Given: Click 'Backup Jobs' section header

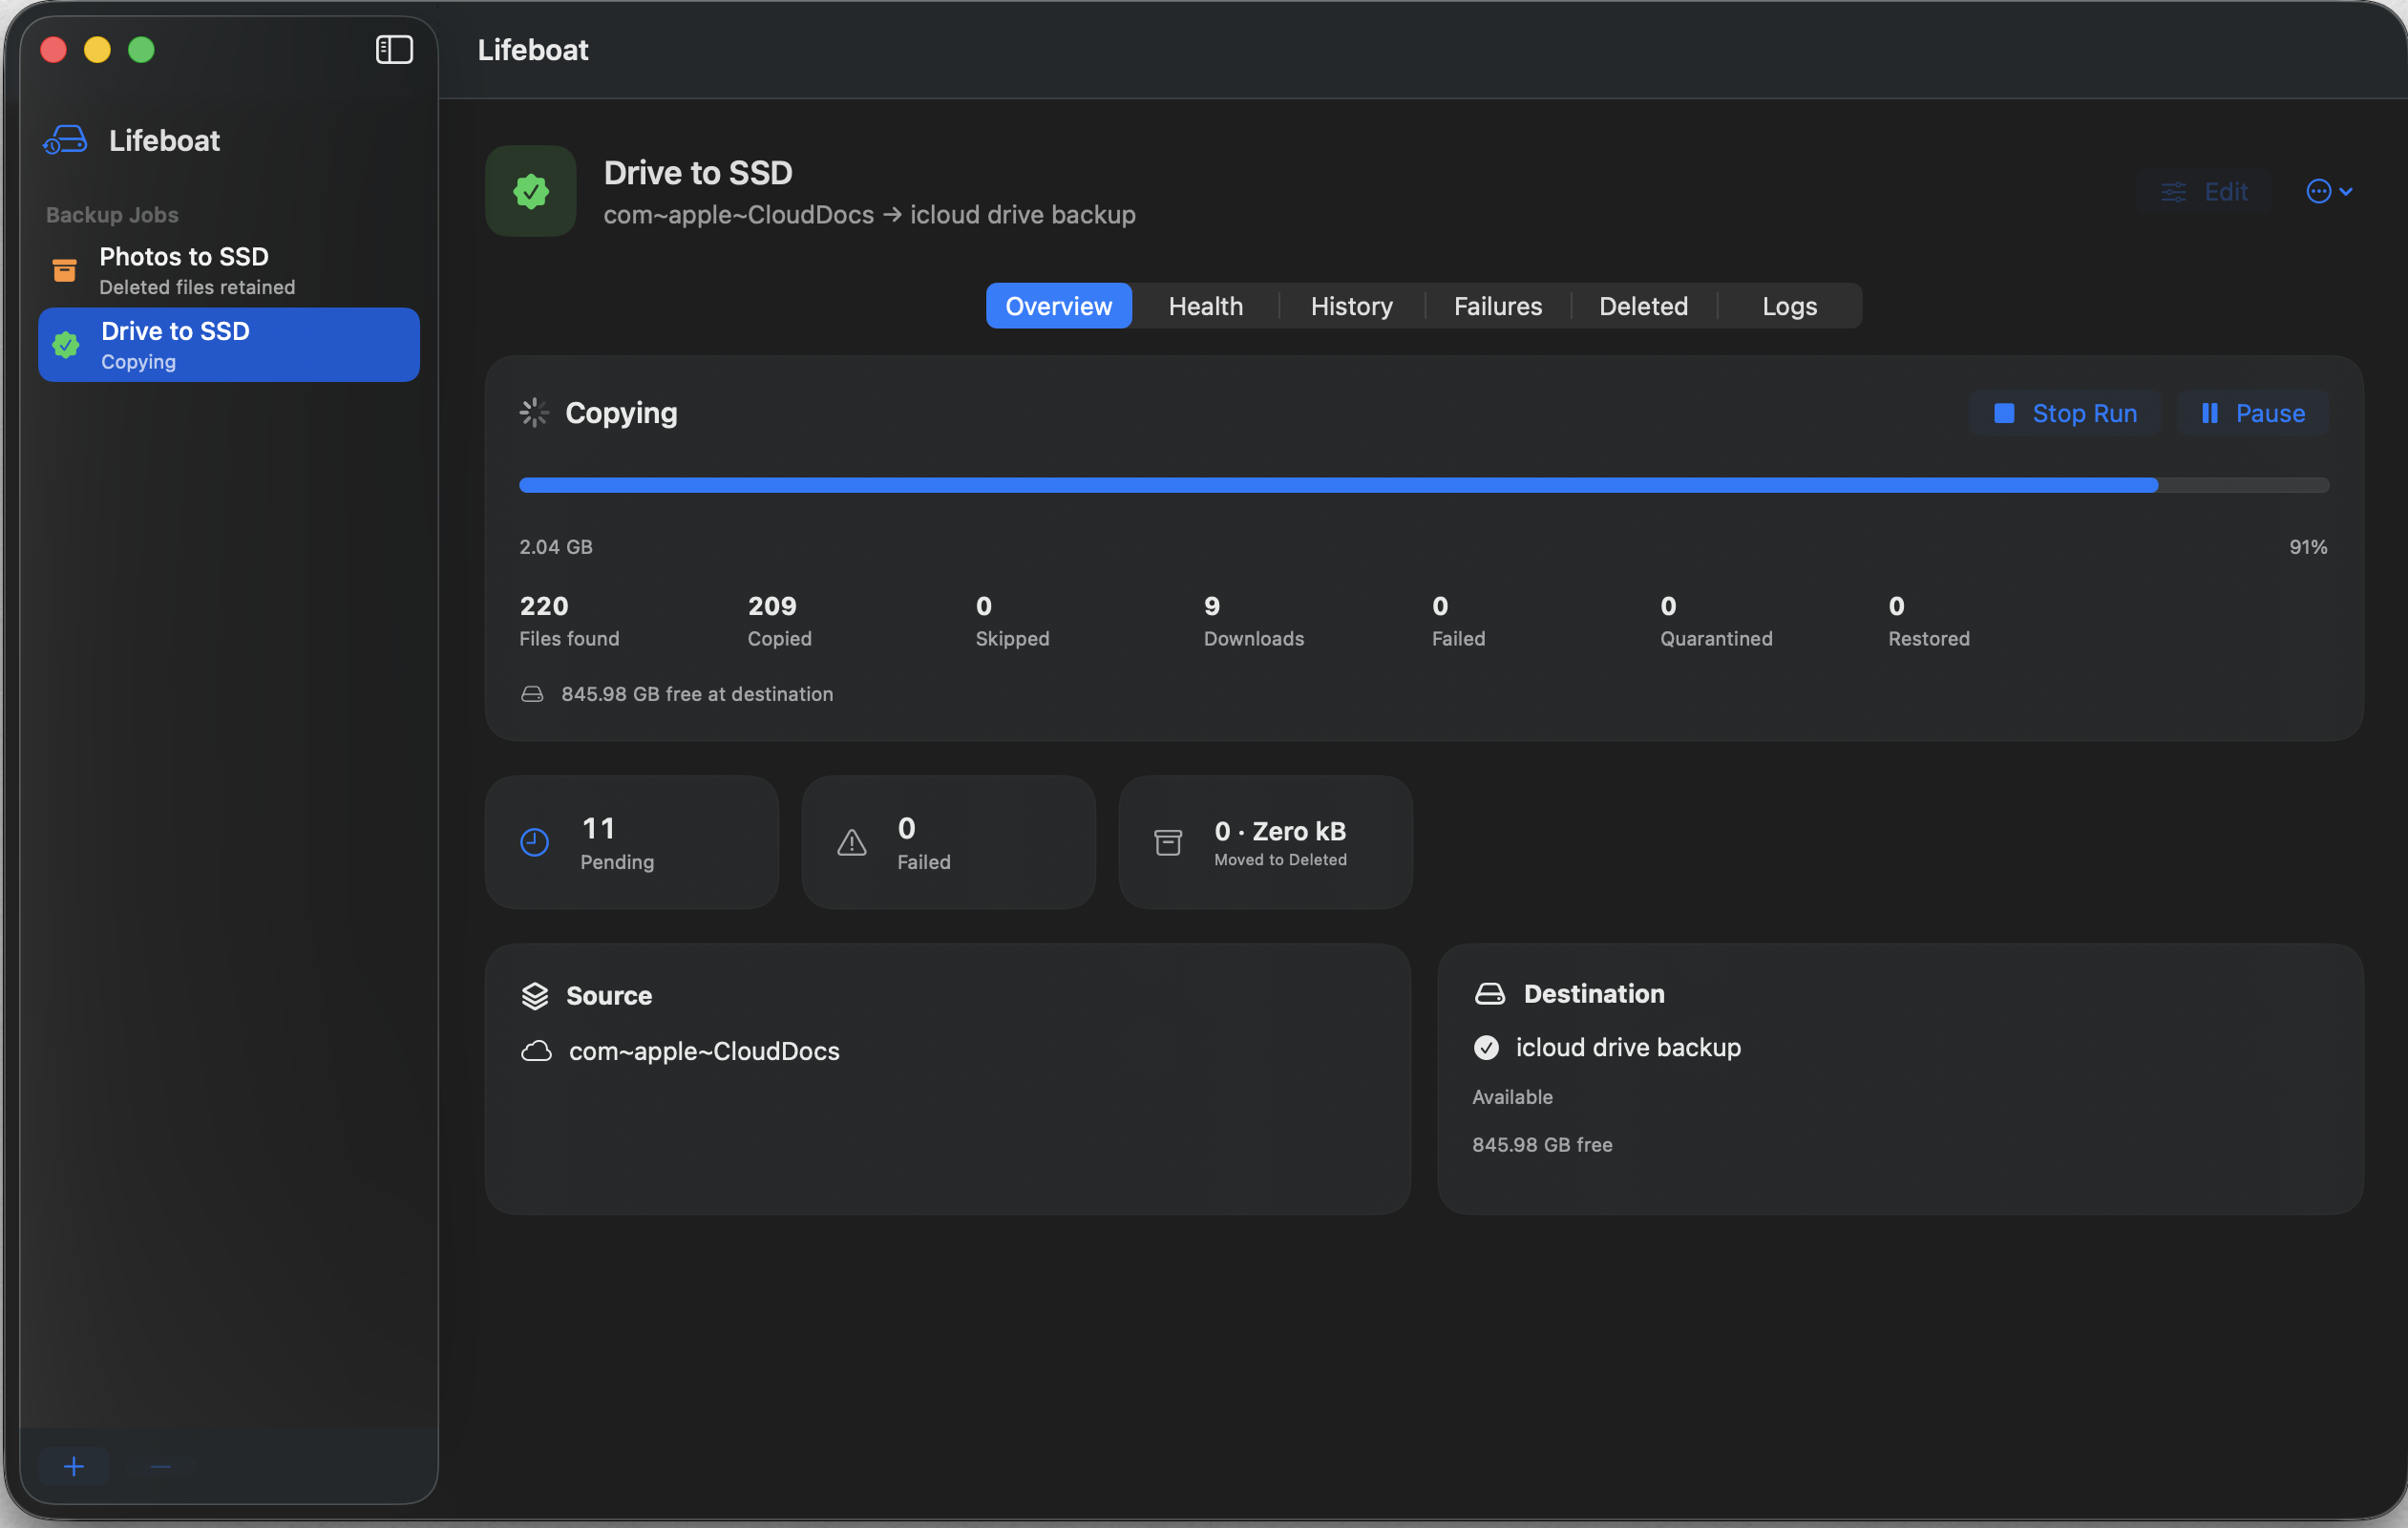Looking at the screenshot, I should [112, 215].
